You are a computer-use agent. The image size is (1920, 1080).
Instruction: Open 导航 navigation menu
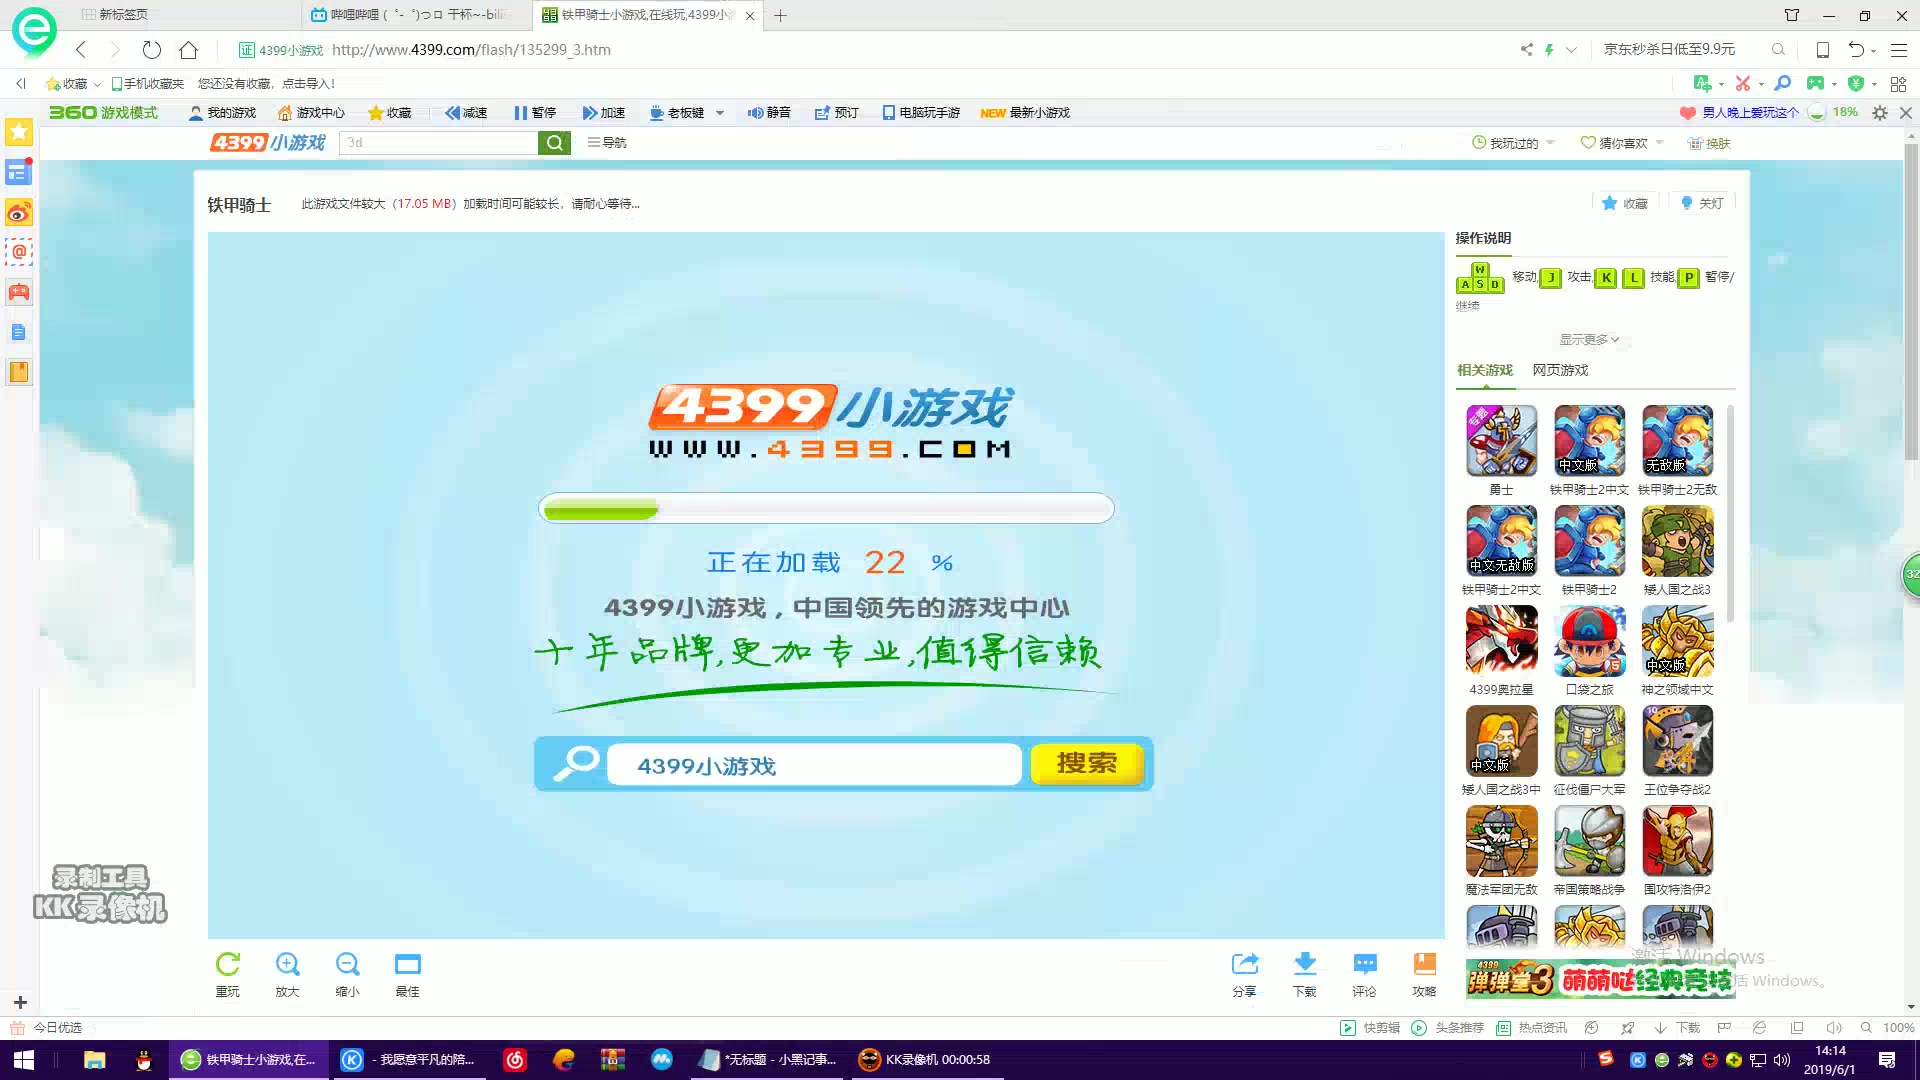pyautogui.click(x=607, y=143)
